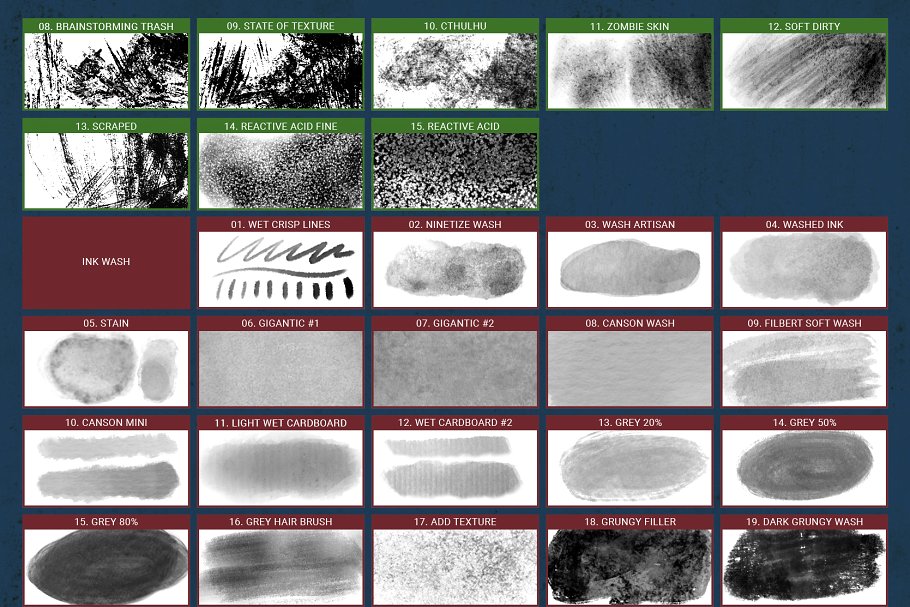Choose the Grey 50% brush swatch

pyautogui.click(x=804, y=467)
